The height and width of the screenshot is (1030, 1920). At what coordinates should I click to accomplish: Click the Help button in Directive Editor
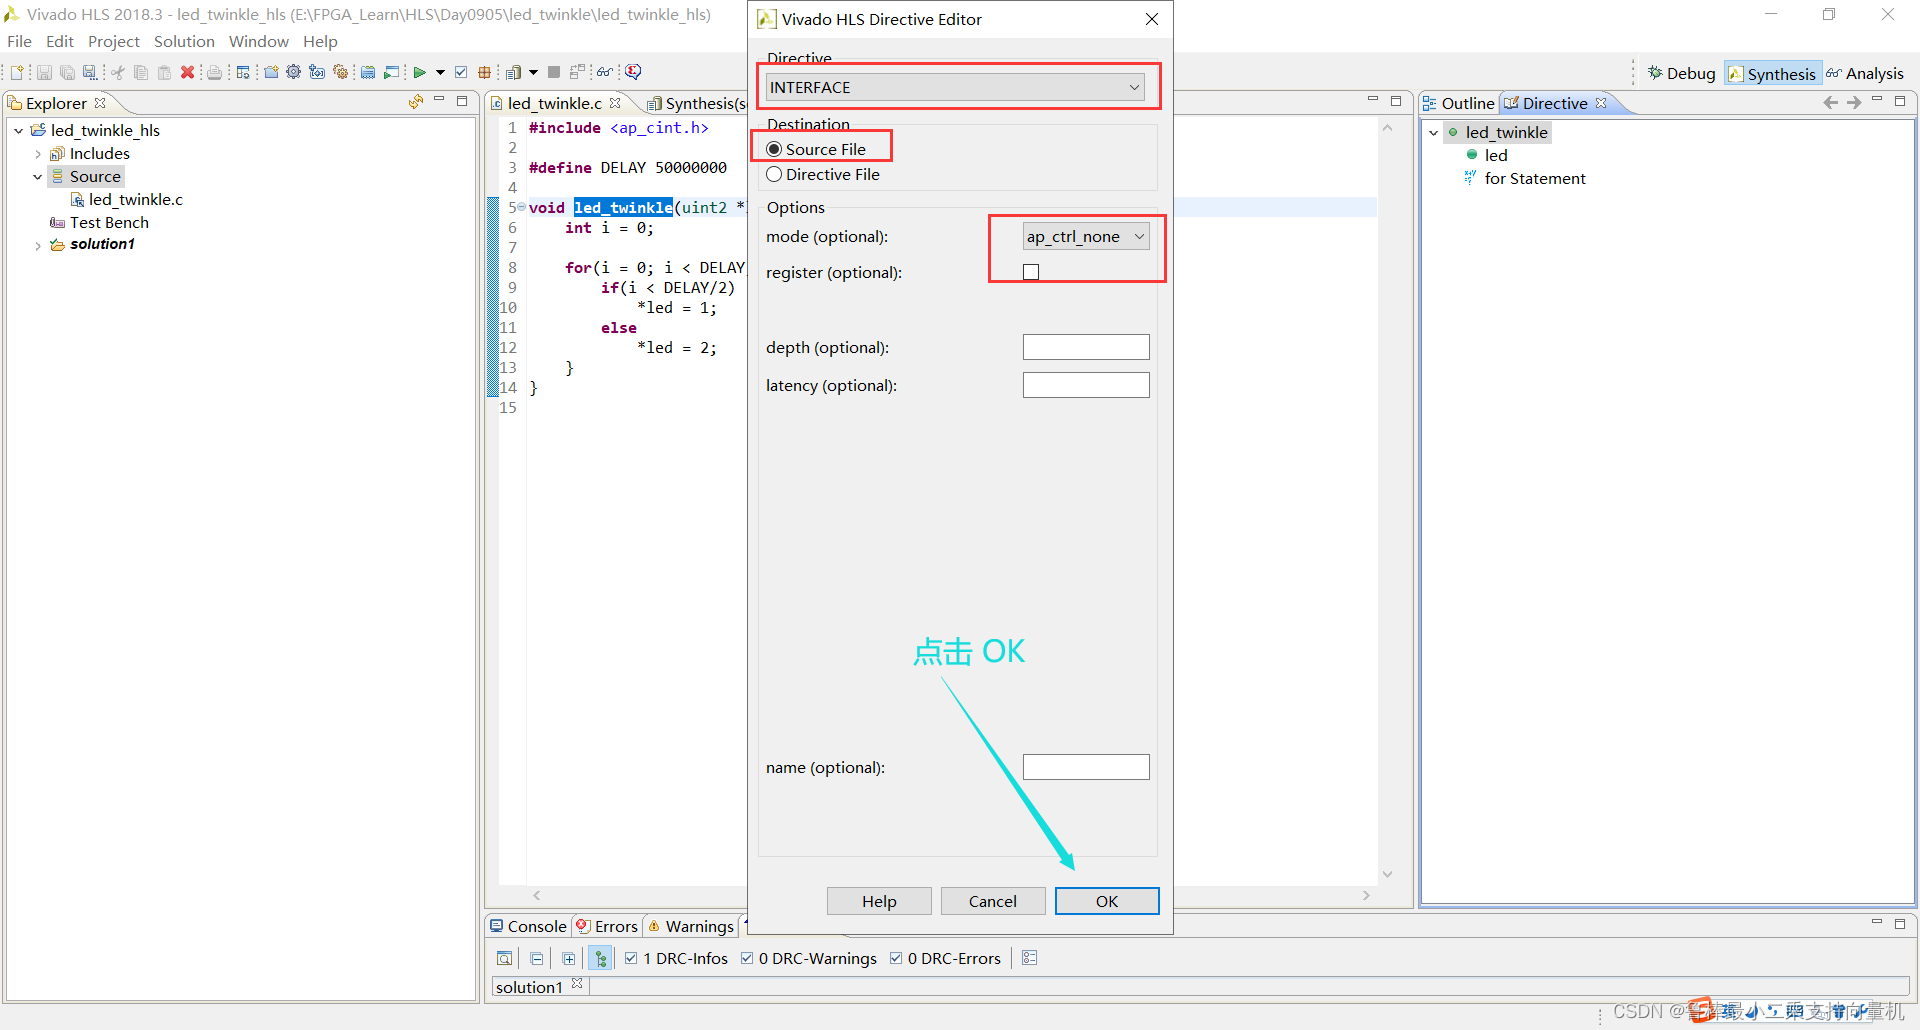(x=879, y=901)
